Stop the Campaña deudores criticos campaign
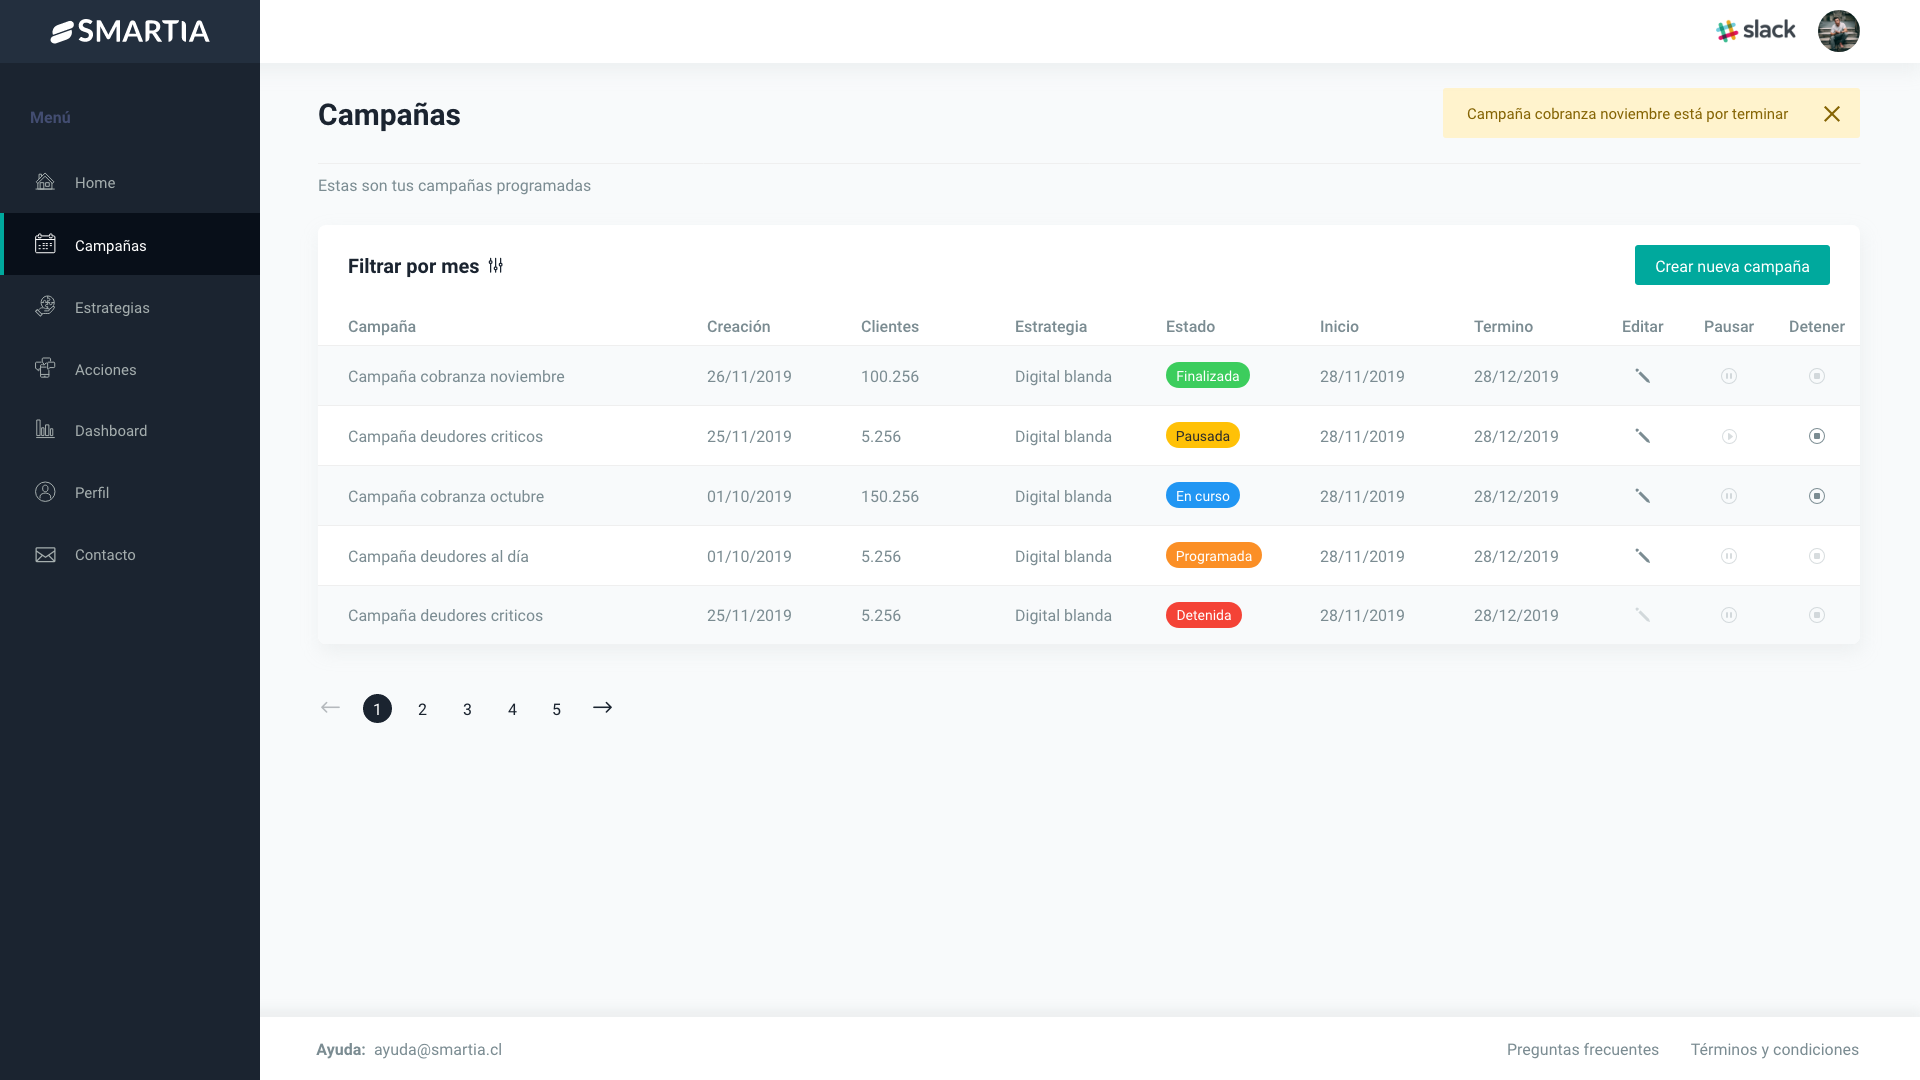Image resolution: width=1920 pixels, height=1080 pixels. coord(1817,436)
